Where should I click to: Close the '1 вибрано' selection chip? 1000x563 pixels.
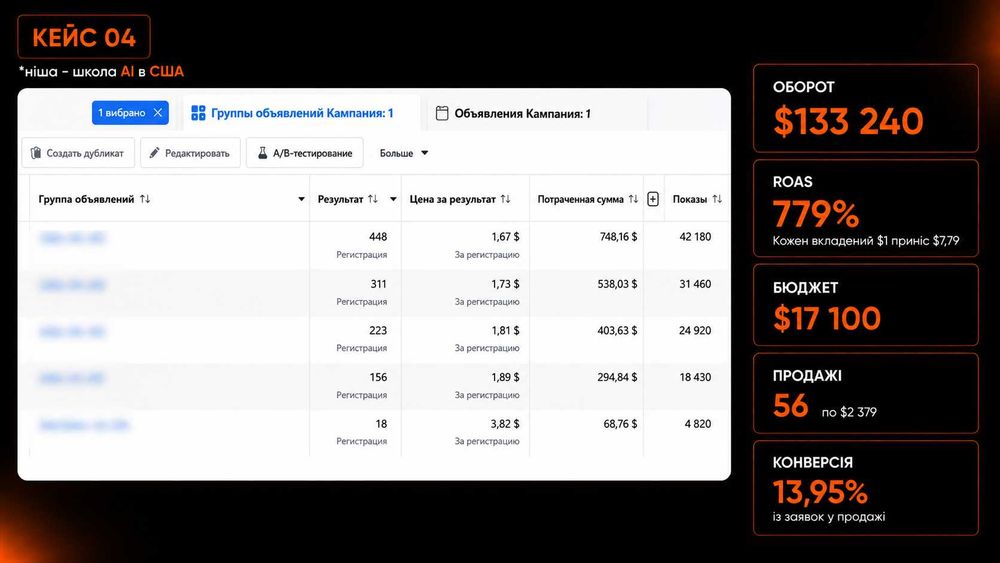(x=158, y=113)
